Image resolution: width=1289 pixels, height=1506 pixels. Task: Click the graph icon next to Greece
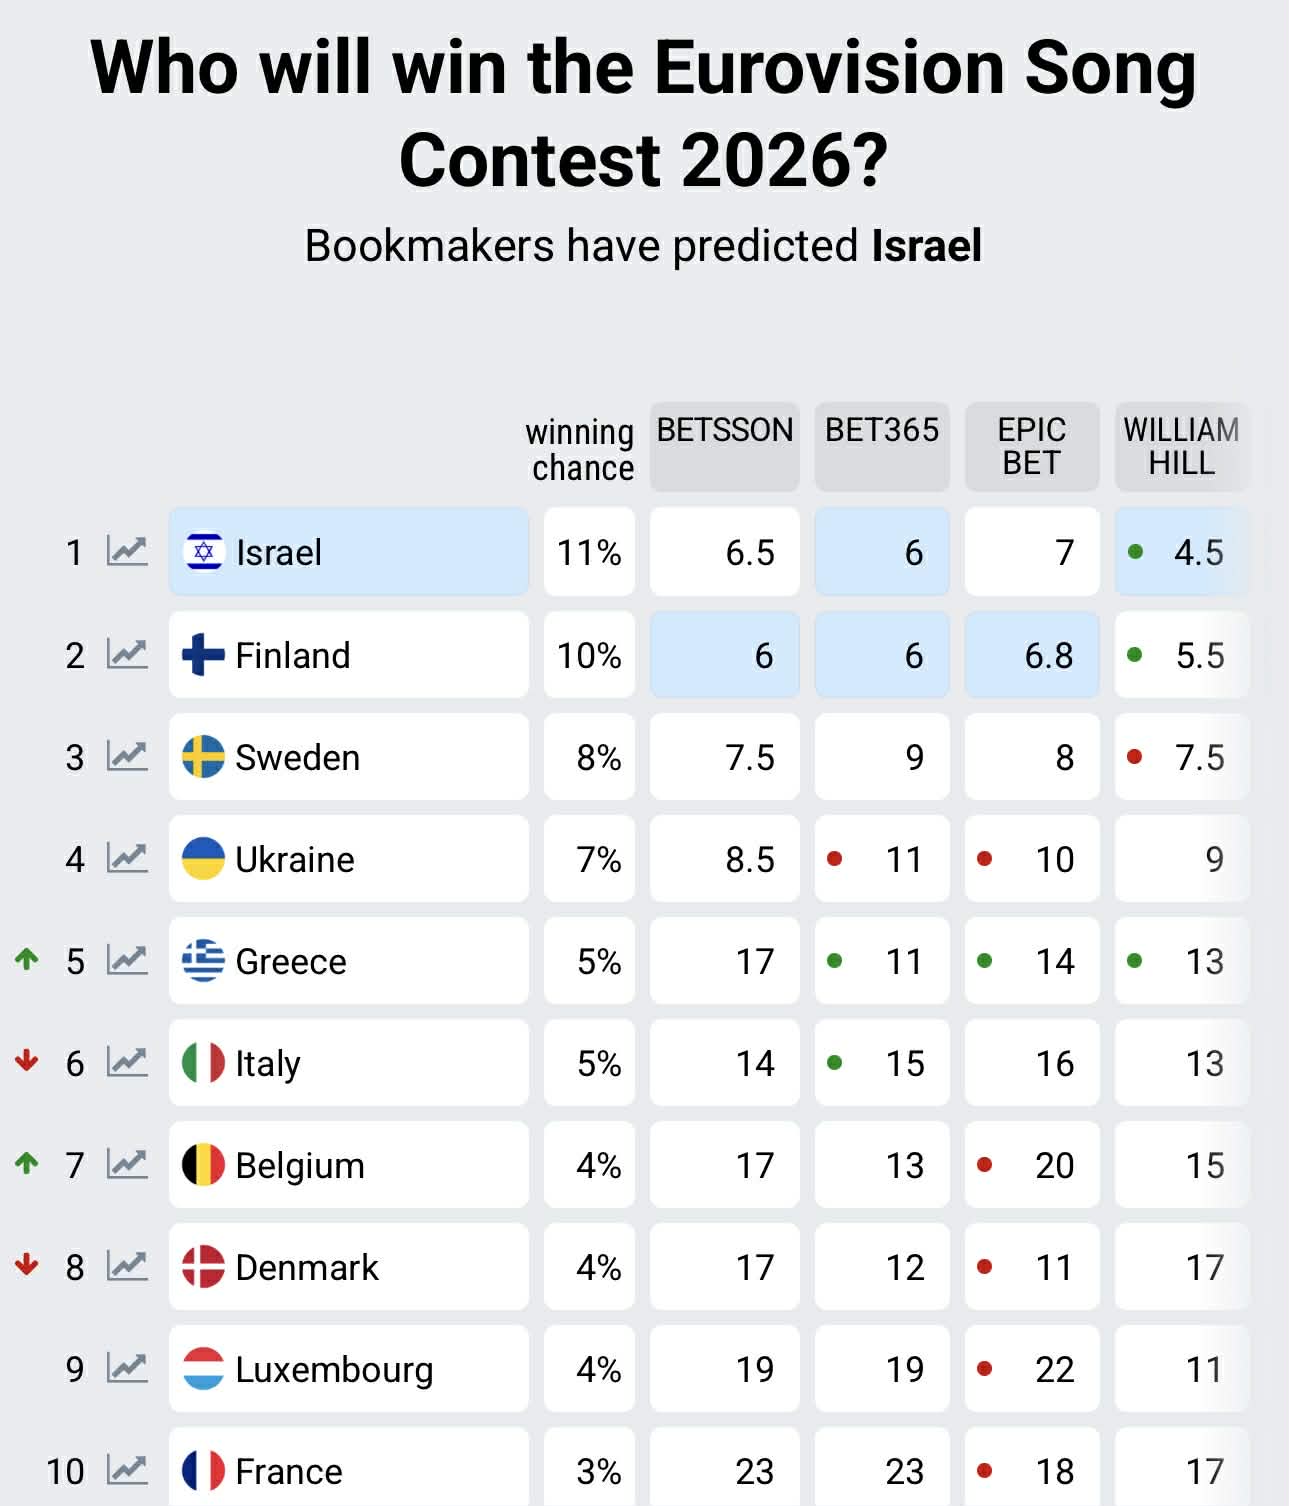click(x=127, y=960)
